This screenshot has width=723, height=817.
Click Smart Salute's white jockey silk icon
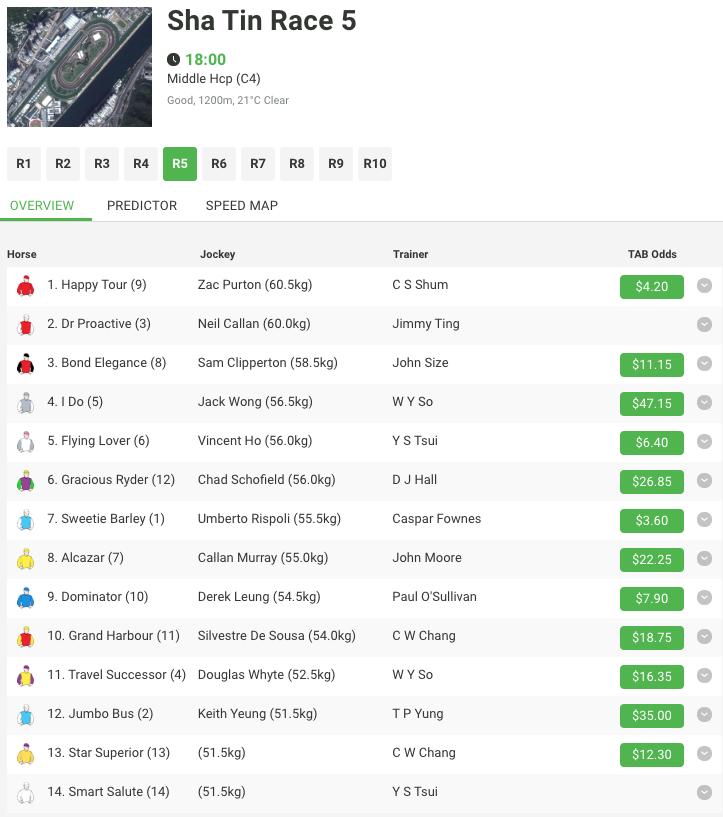pos(25,793)
